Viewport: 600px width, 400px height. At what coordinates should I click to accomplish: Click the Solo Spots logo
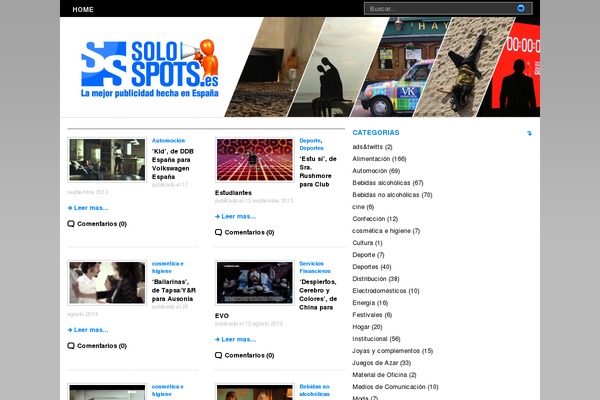[150, 69]
